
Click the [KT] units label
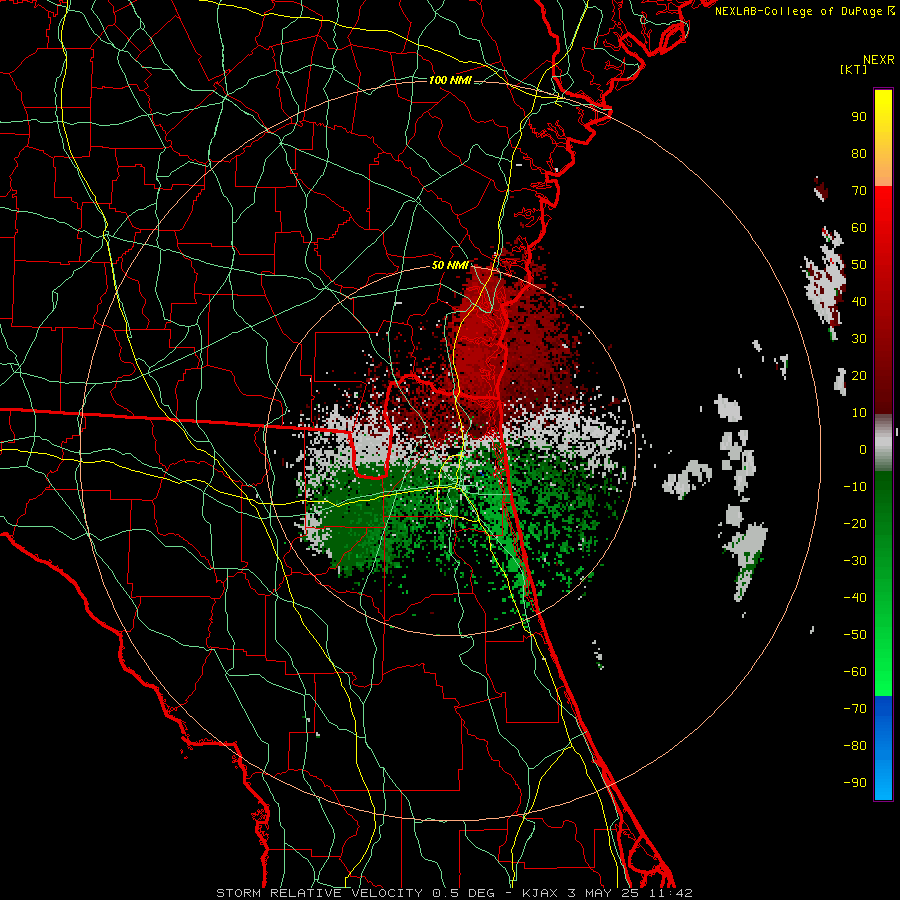point(854,69)
